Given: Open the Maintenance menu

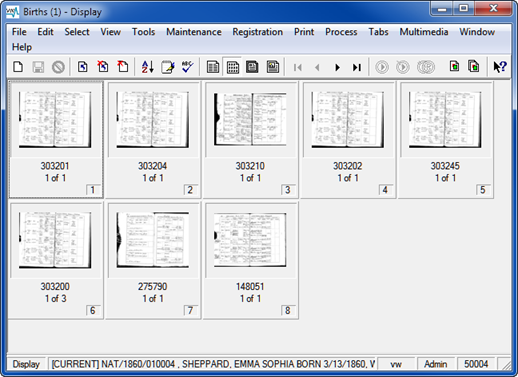Looking at the screenshot, I should pos(194,32).
